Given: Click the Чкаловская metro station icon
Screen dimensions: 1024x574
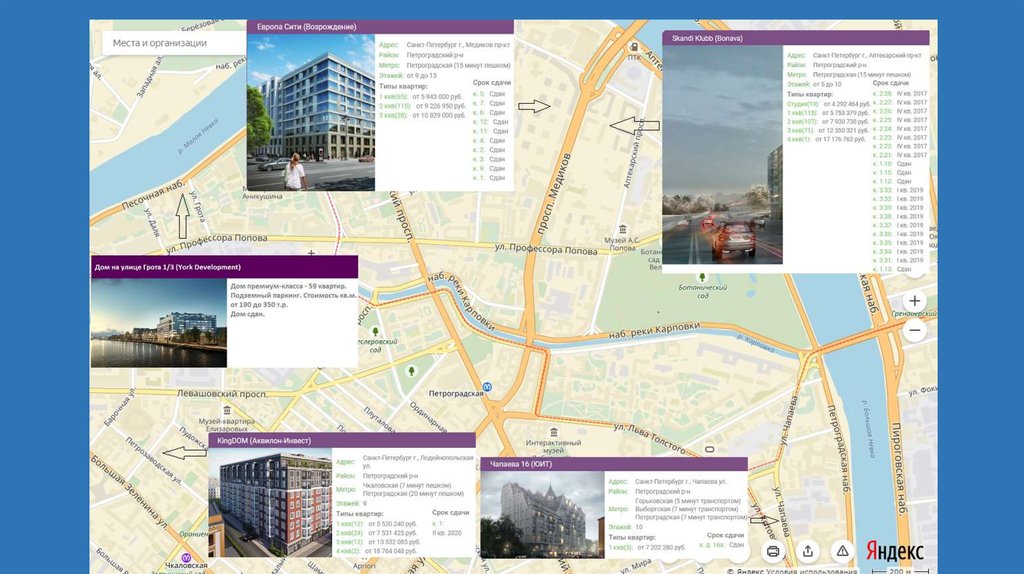Looking at the screenshot, I should tap(186, 558).
